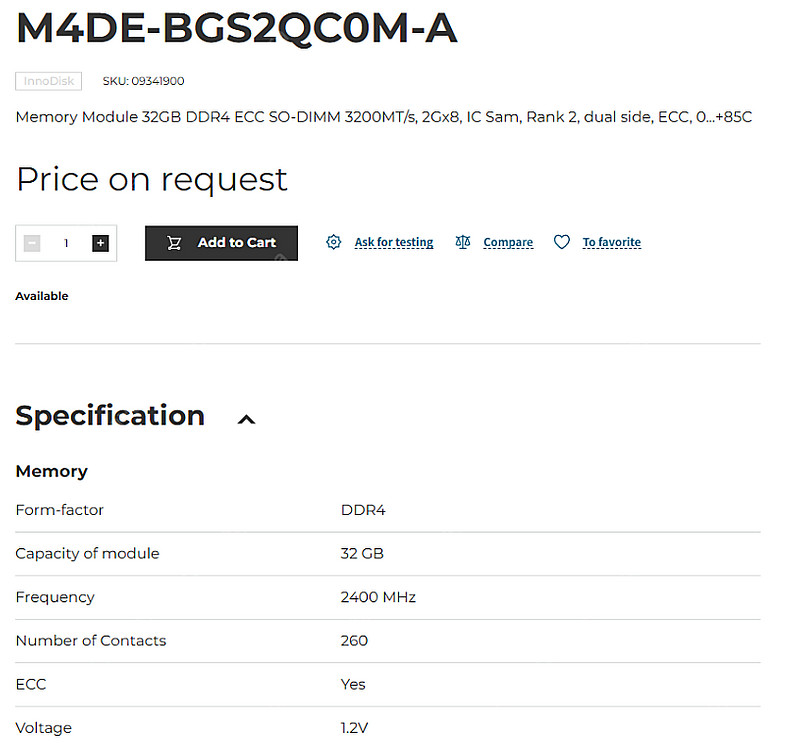Click the Price on request text

coord(152,179)
